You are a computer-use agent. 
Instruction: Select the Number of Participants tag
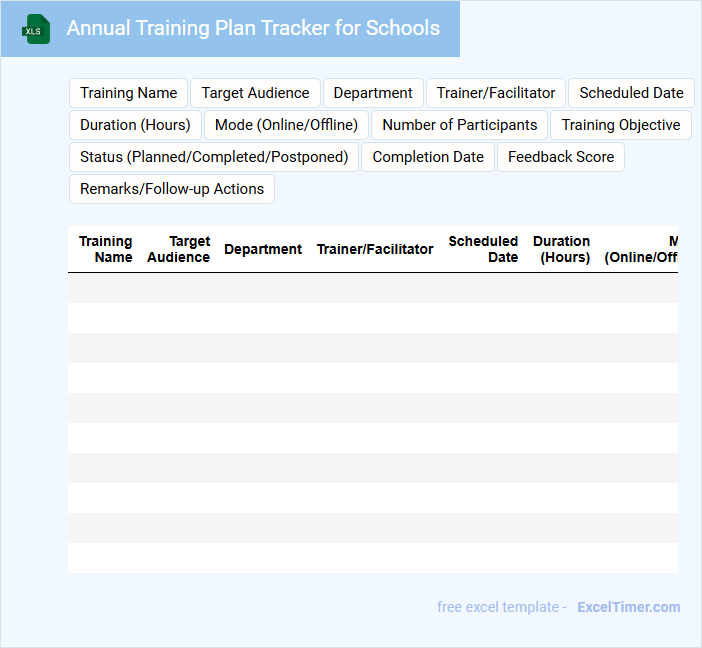459,125
